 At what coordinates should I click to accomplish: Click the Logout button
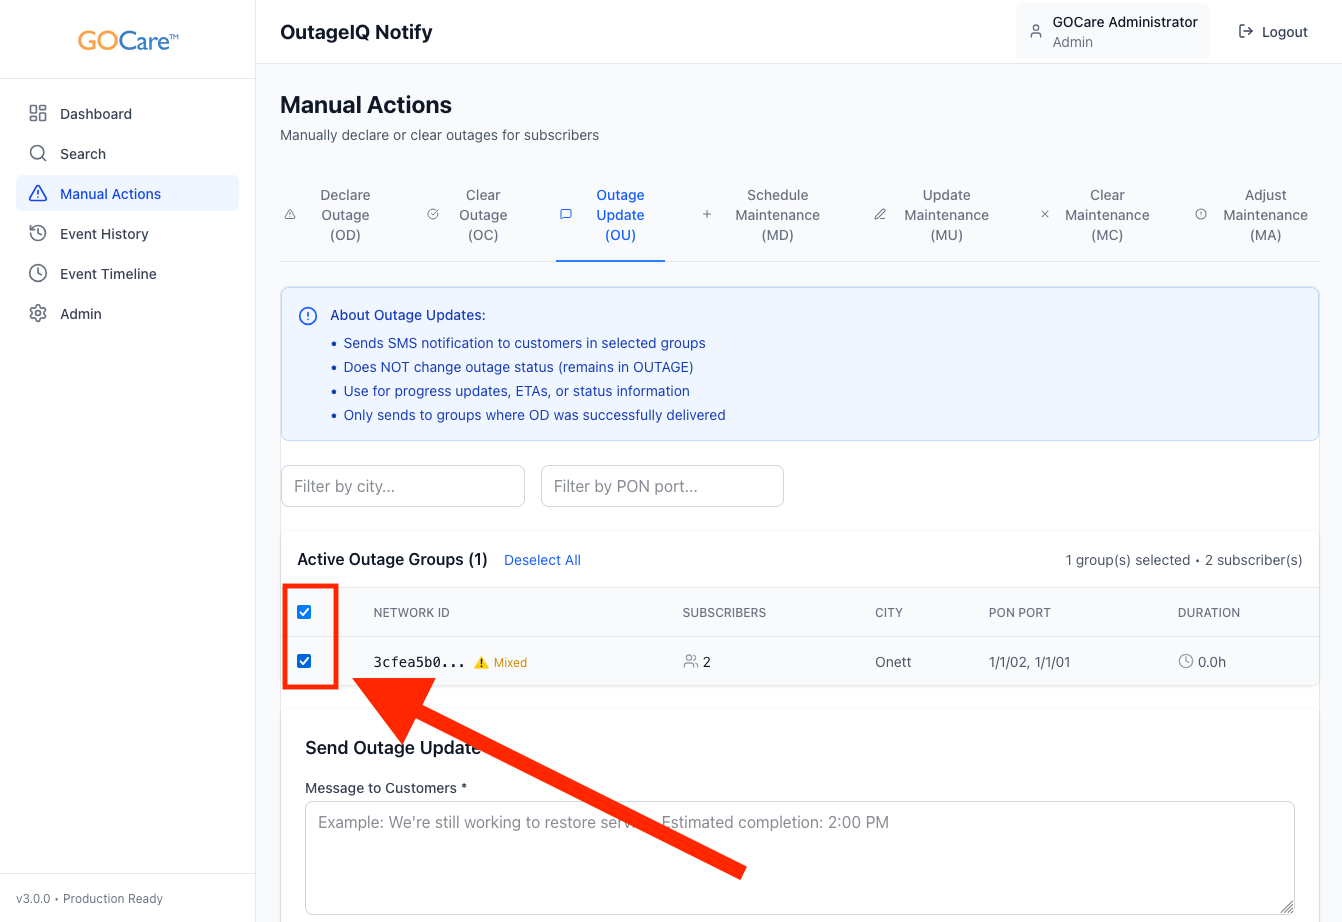coord(1273,32)
